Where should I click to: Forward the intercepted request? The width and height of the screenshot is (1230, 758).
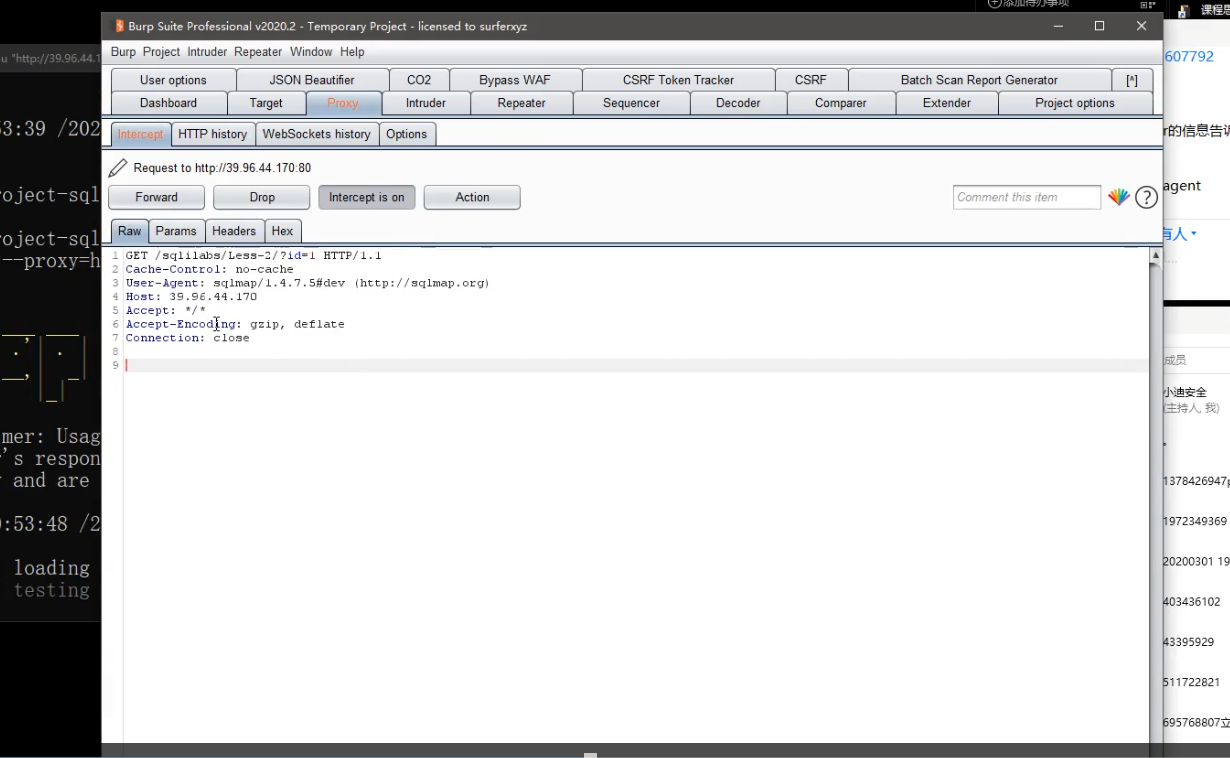(x=156, y=197)
